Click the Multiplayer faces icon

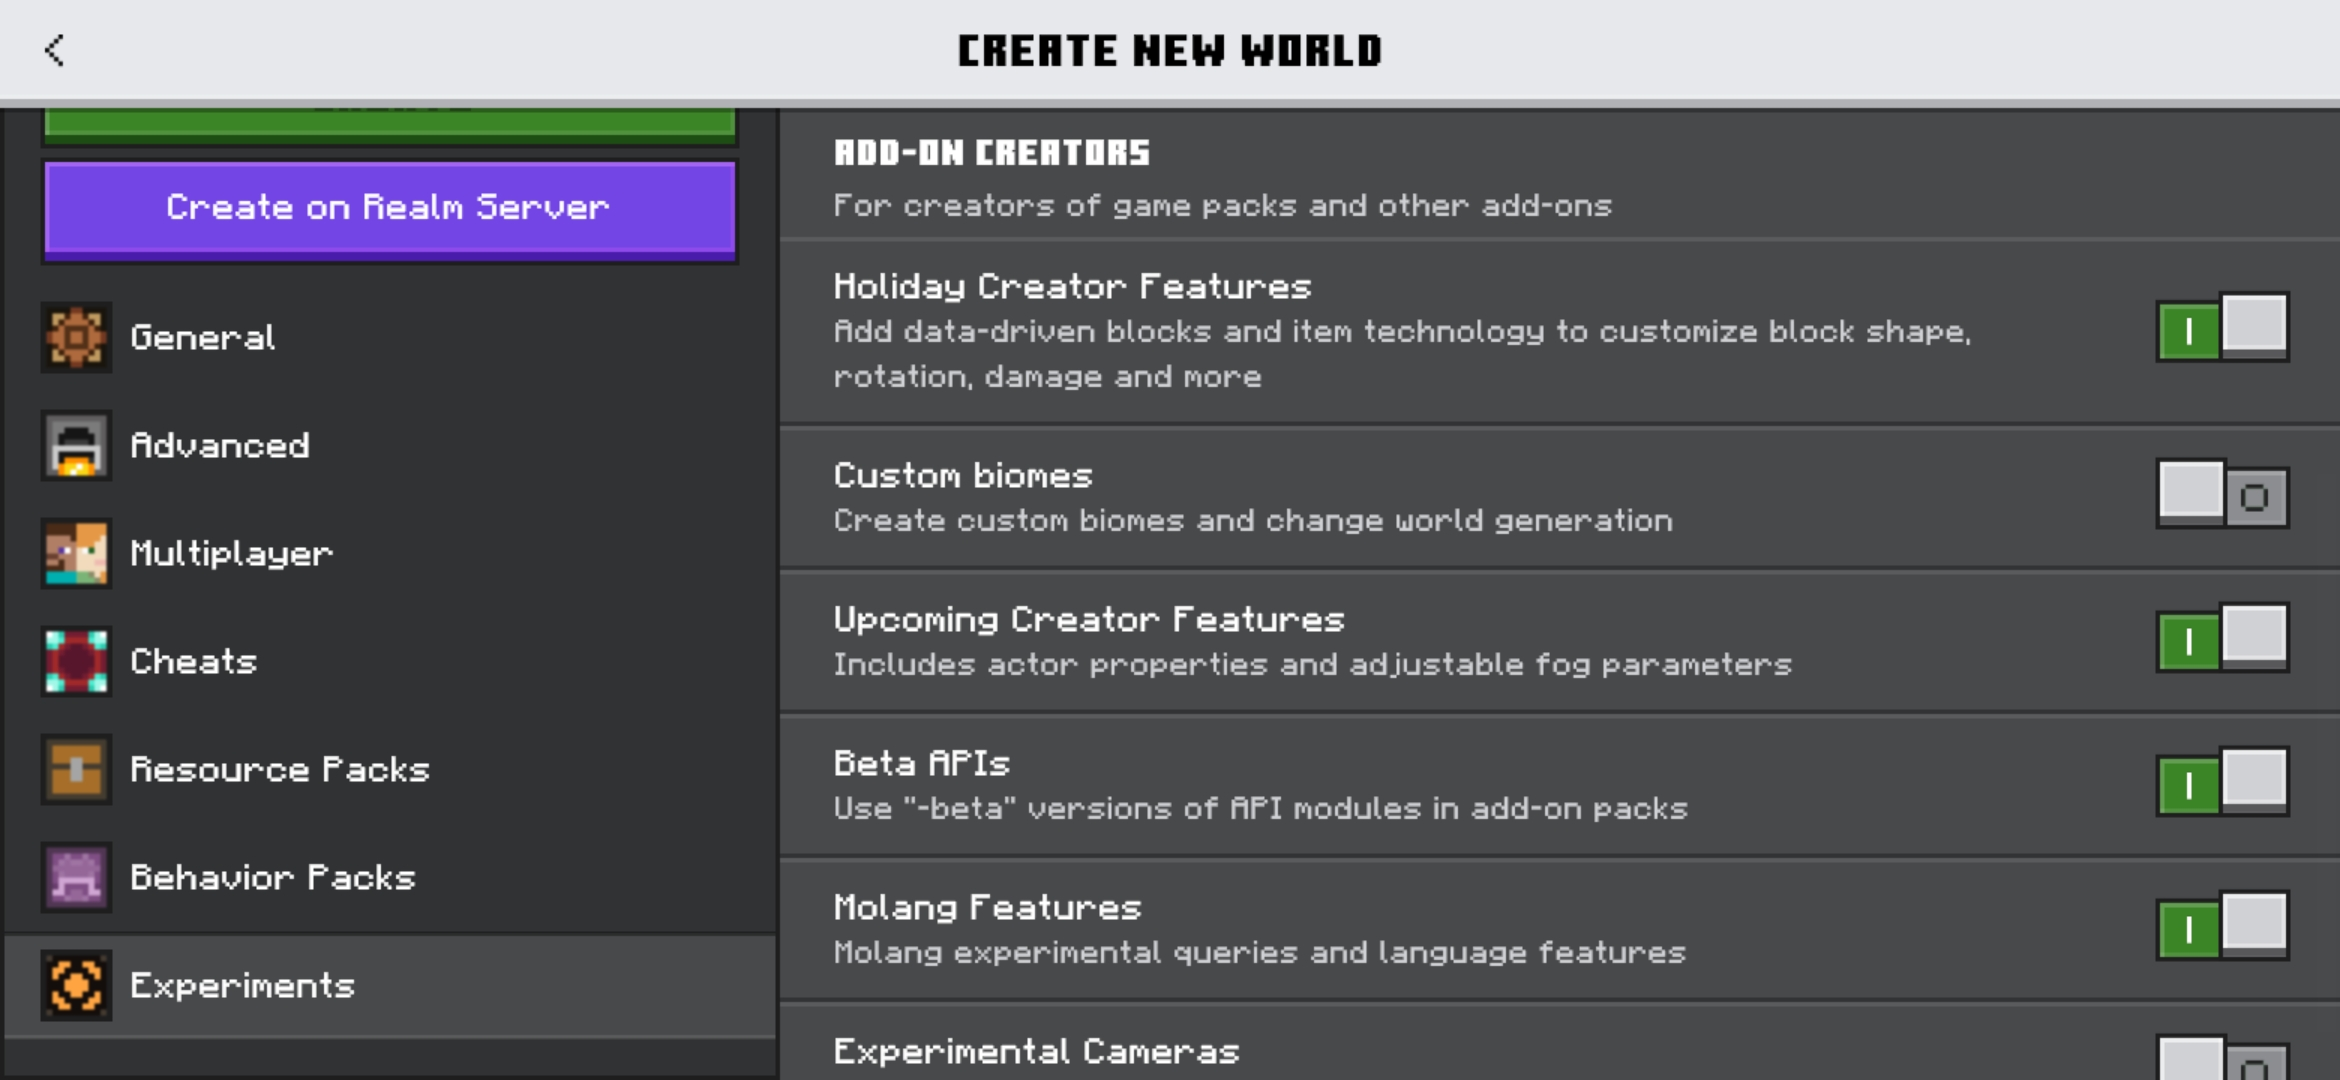click(x=76, y=553)
